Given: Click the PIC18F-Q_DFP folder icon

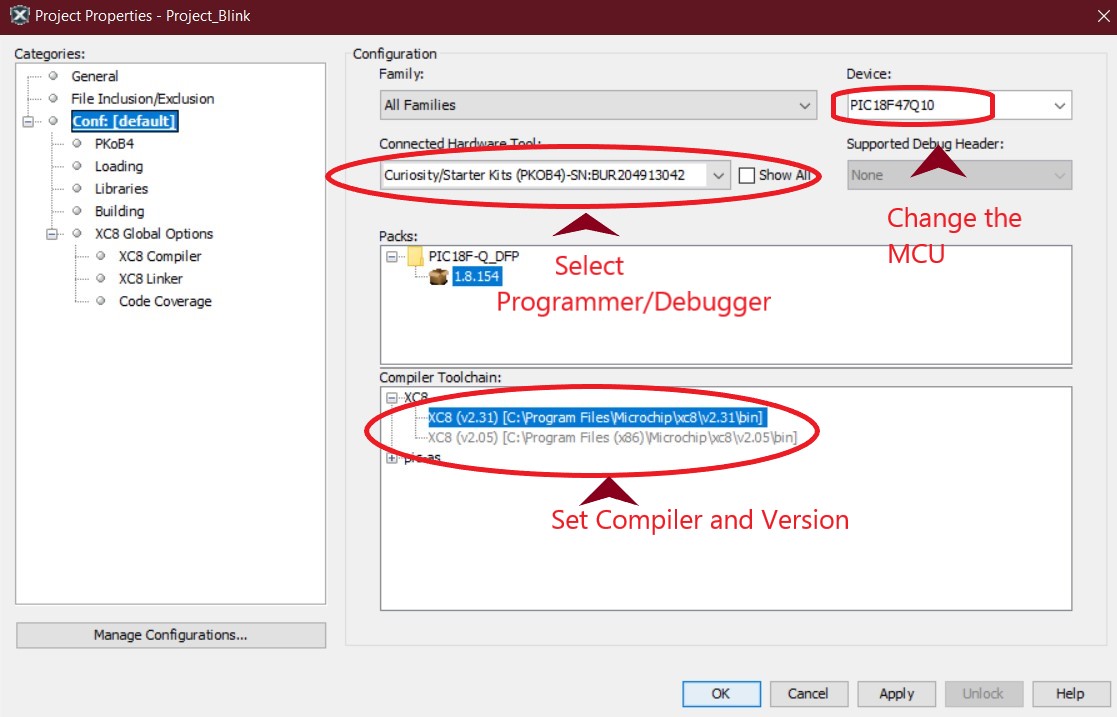Looking at the screenshot, I should coord(415,257).
